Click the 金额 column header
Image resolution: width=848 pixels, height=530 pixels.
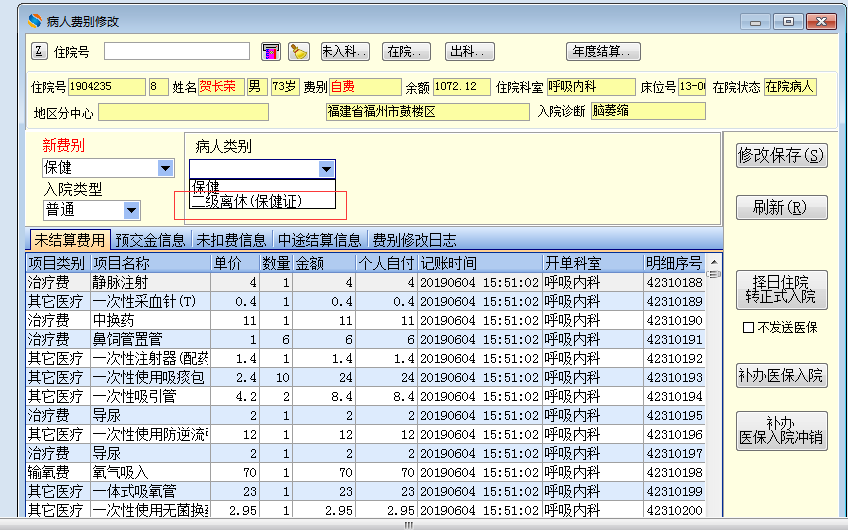324,263
